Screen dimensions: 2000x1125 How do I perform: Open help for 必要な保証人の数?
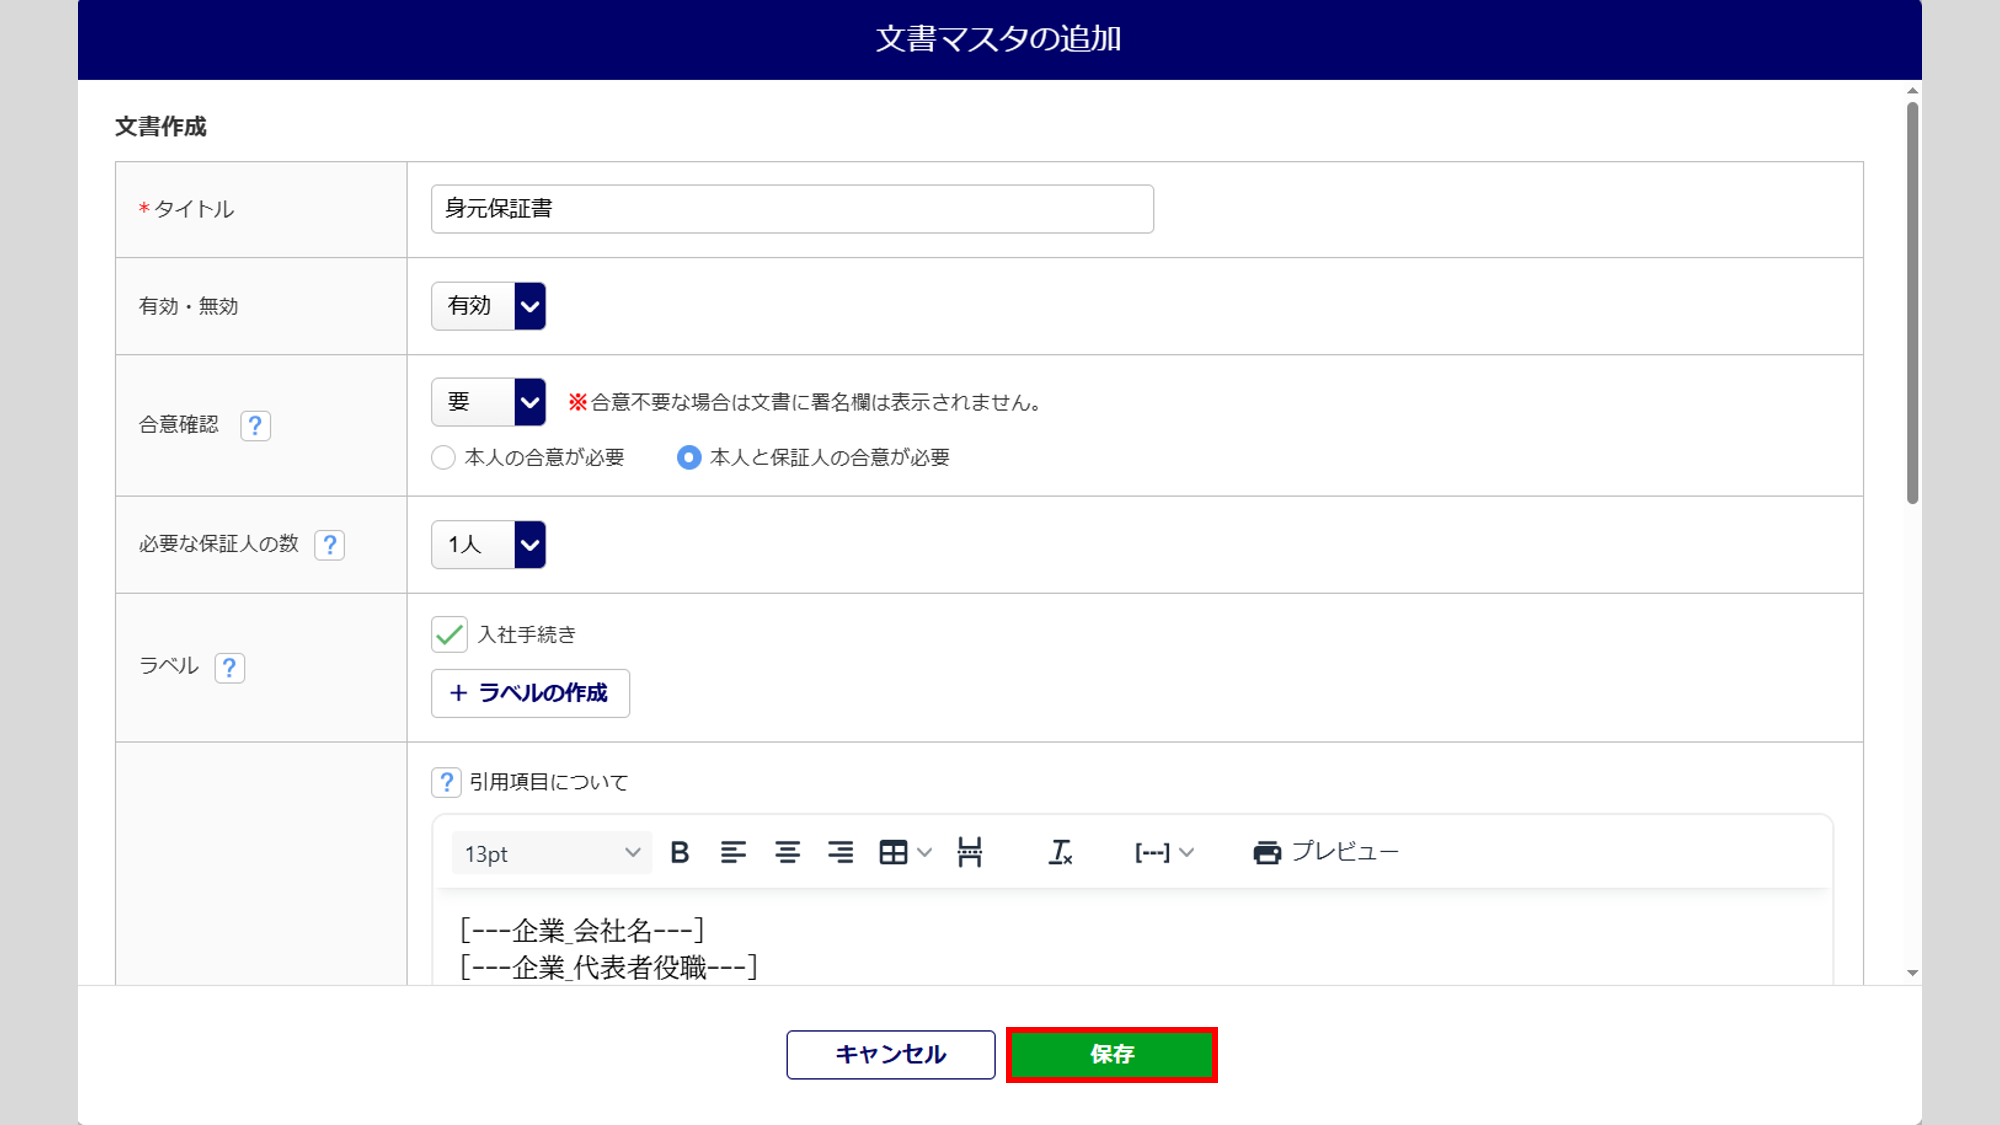coord(329,545)
